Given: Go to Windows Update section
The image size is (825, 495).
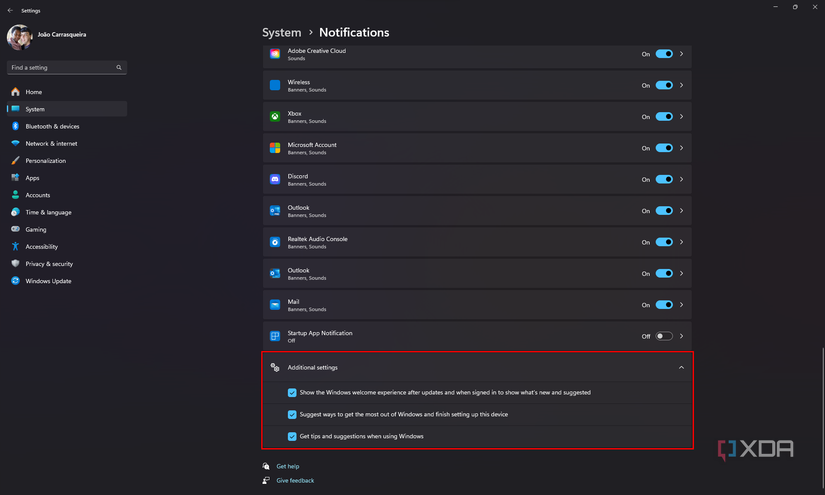Looking at the screenshot, I should click(48, 281).
